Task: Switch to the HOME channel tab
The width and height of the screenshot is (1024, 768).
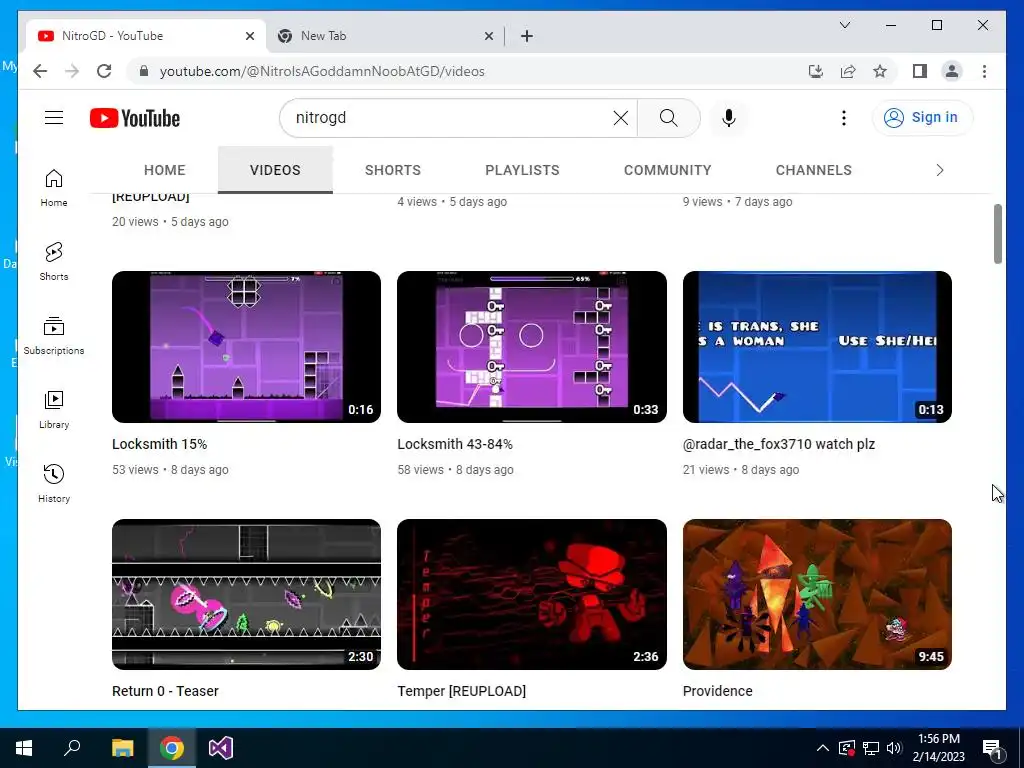Action: point(165,170)
